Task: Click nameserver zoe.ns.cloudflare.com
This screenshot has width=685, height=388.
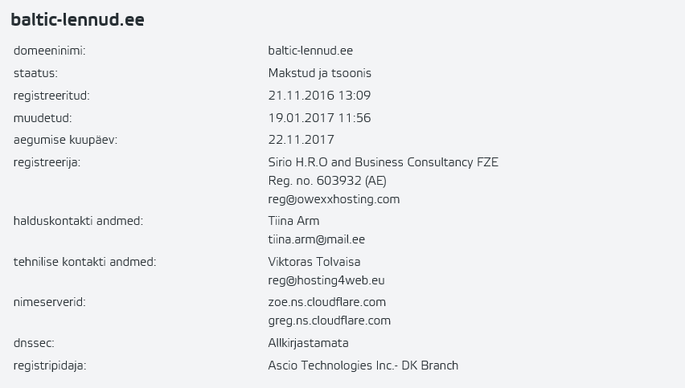Action: [327, 302]
